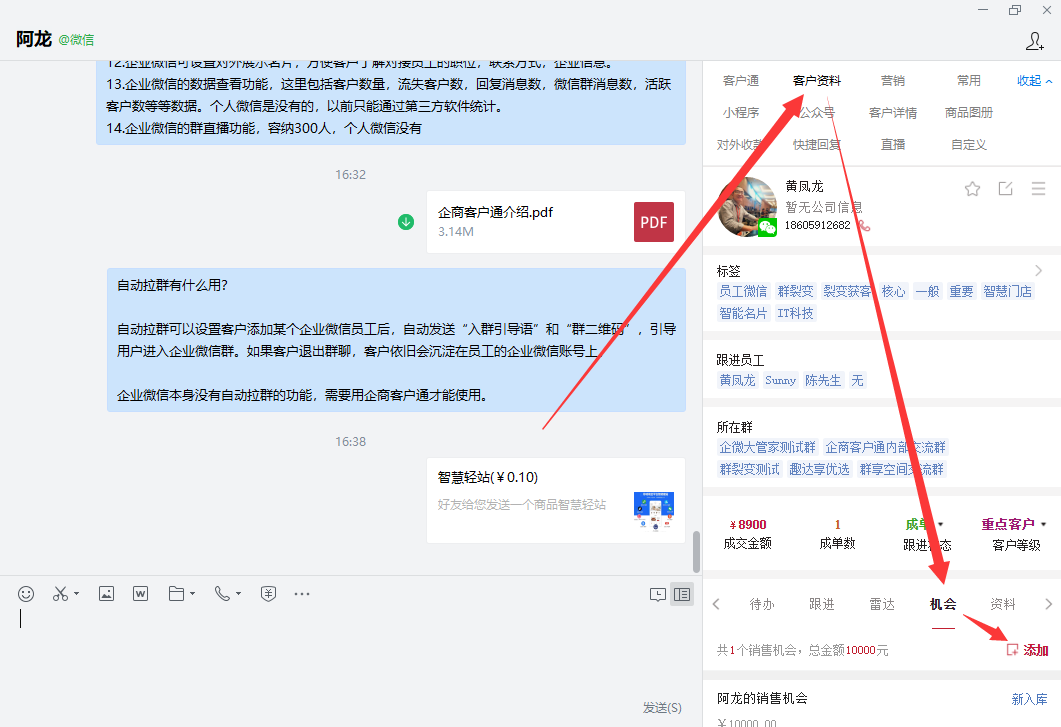Screen dimensions: 1061x727
Task: Open the chat history clock icon
Action: pyautogui.click(x=658, y=594)
